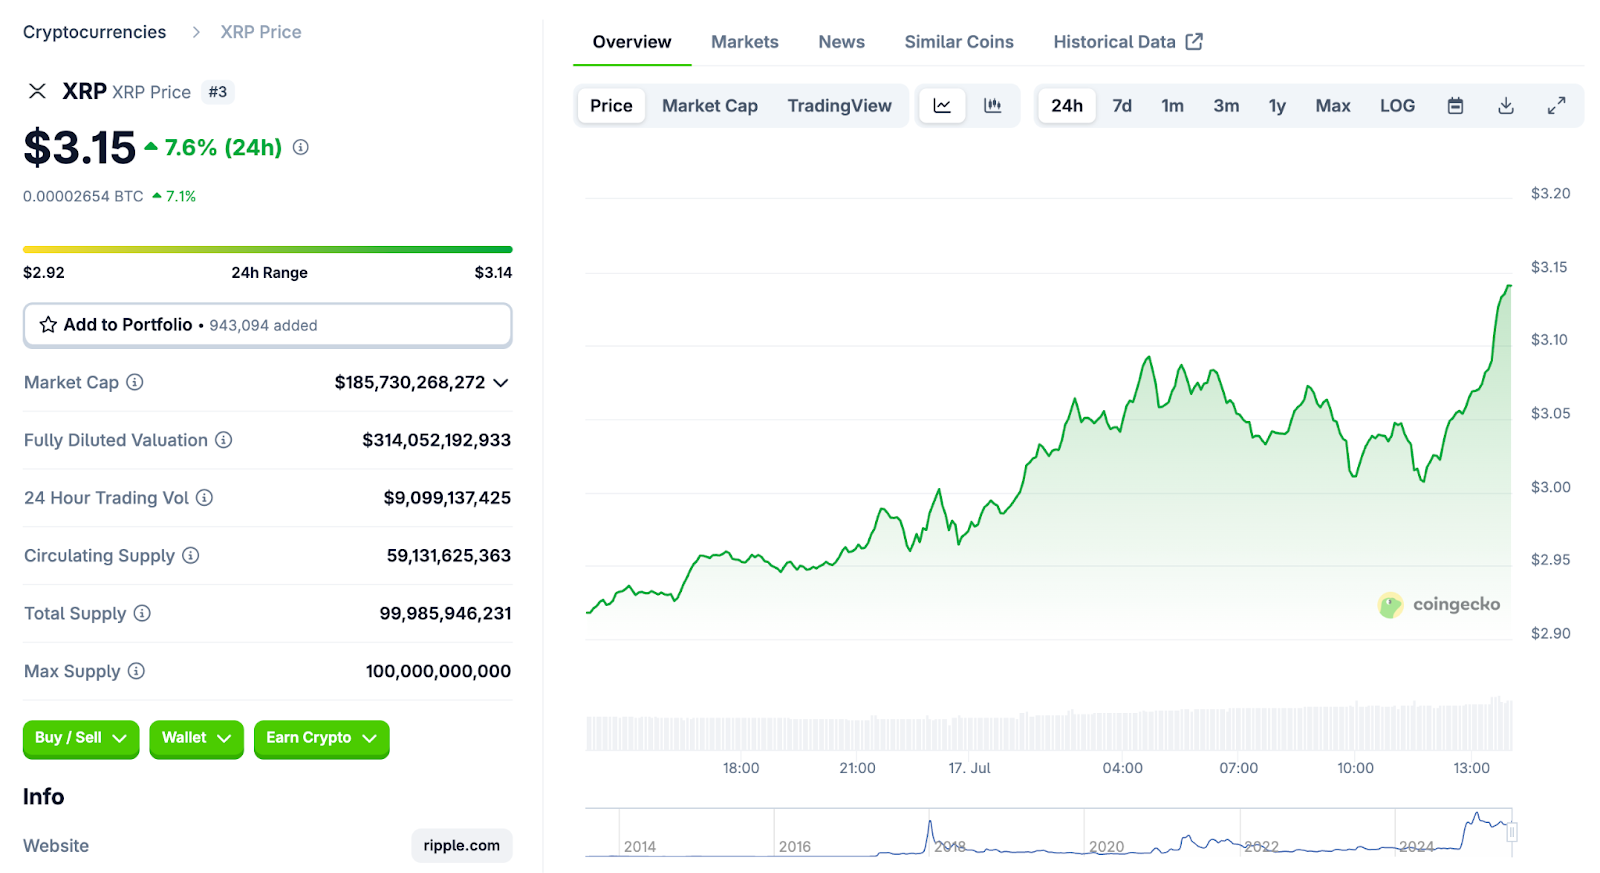Set chart range to 7d

coord(1122,106)
